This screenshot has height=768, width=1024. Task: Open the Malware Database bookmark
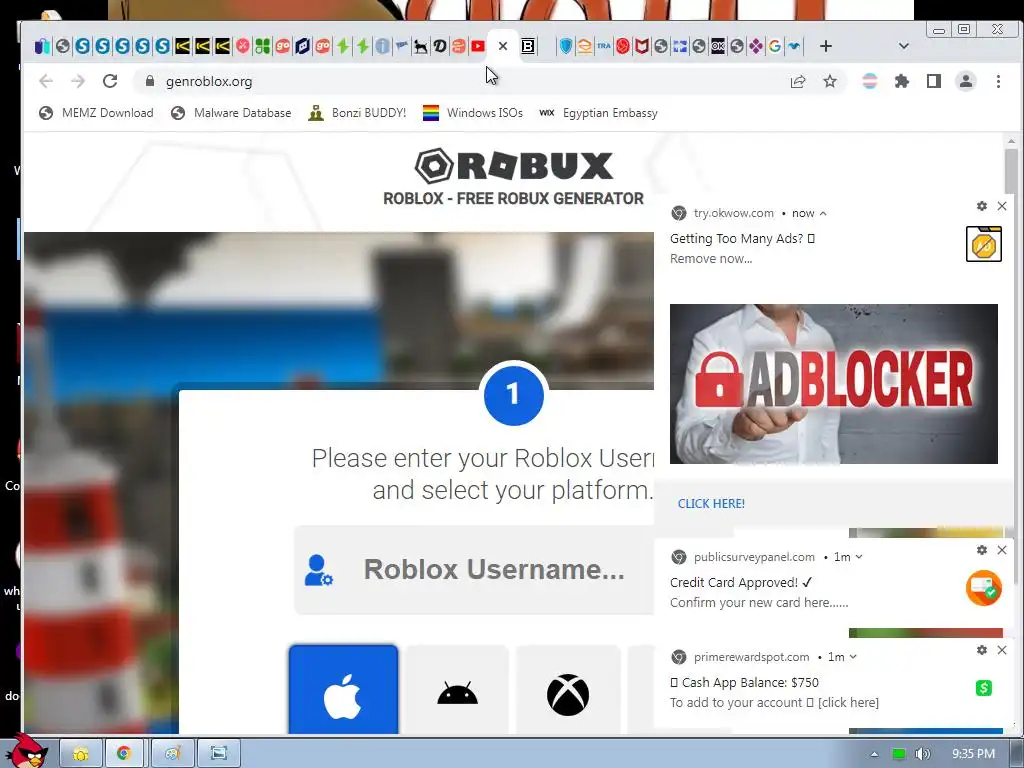coord(231,113)
